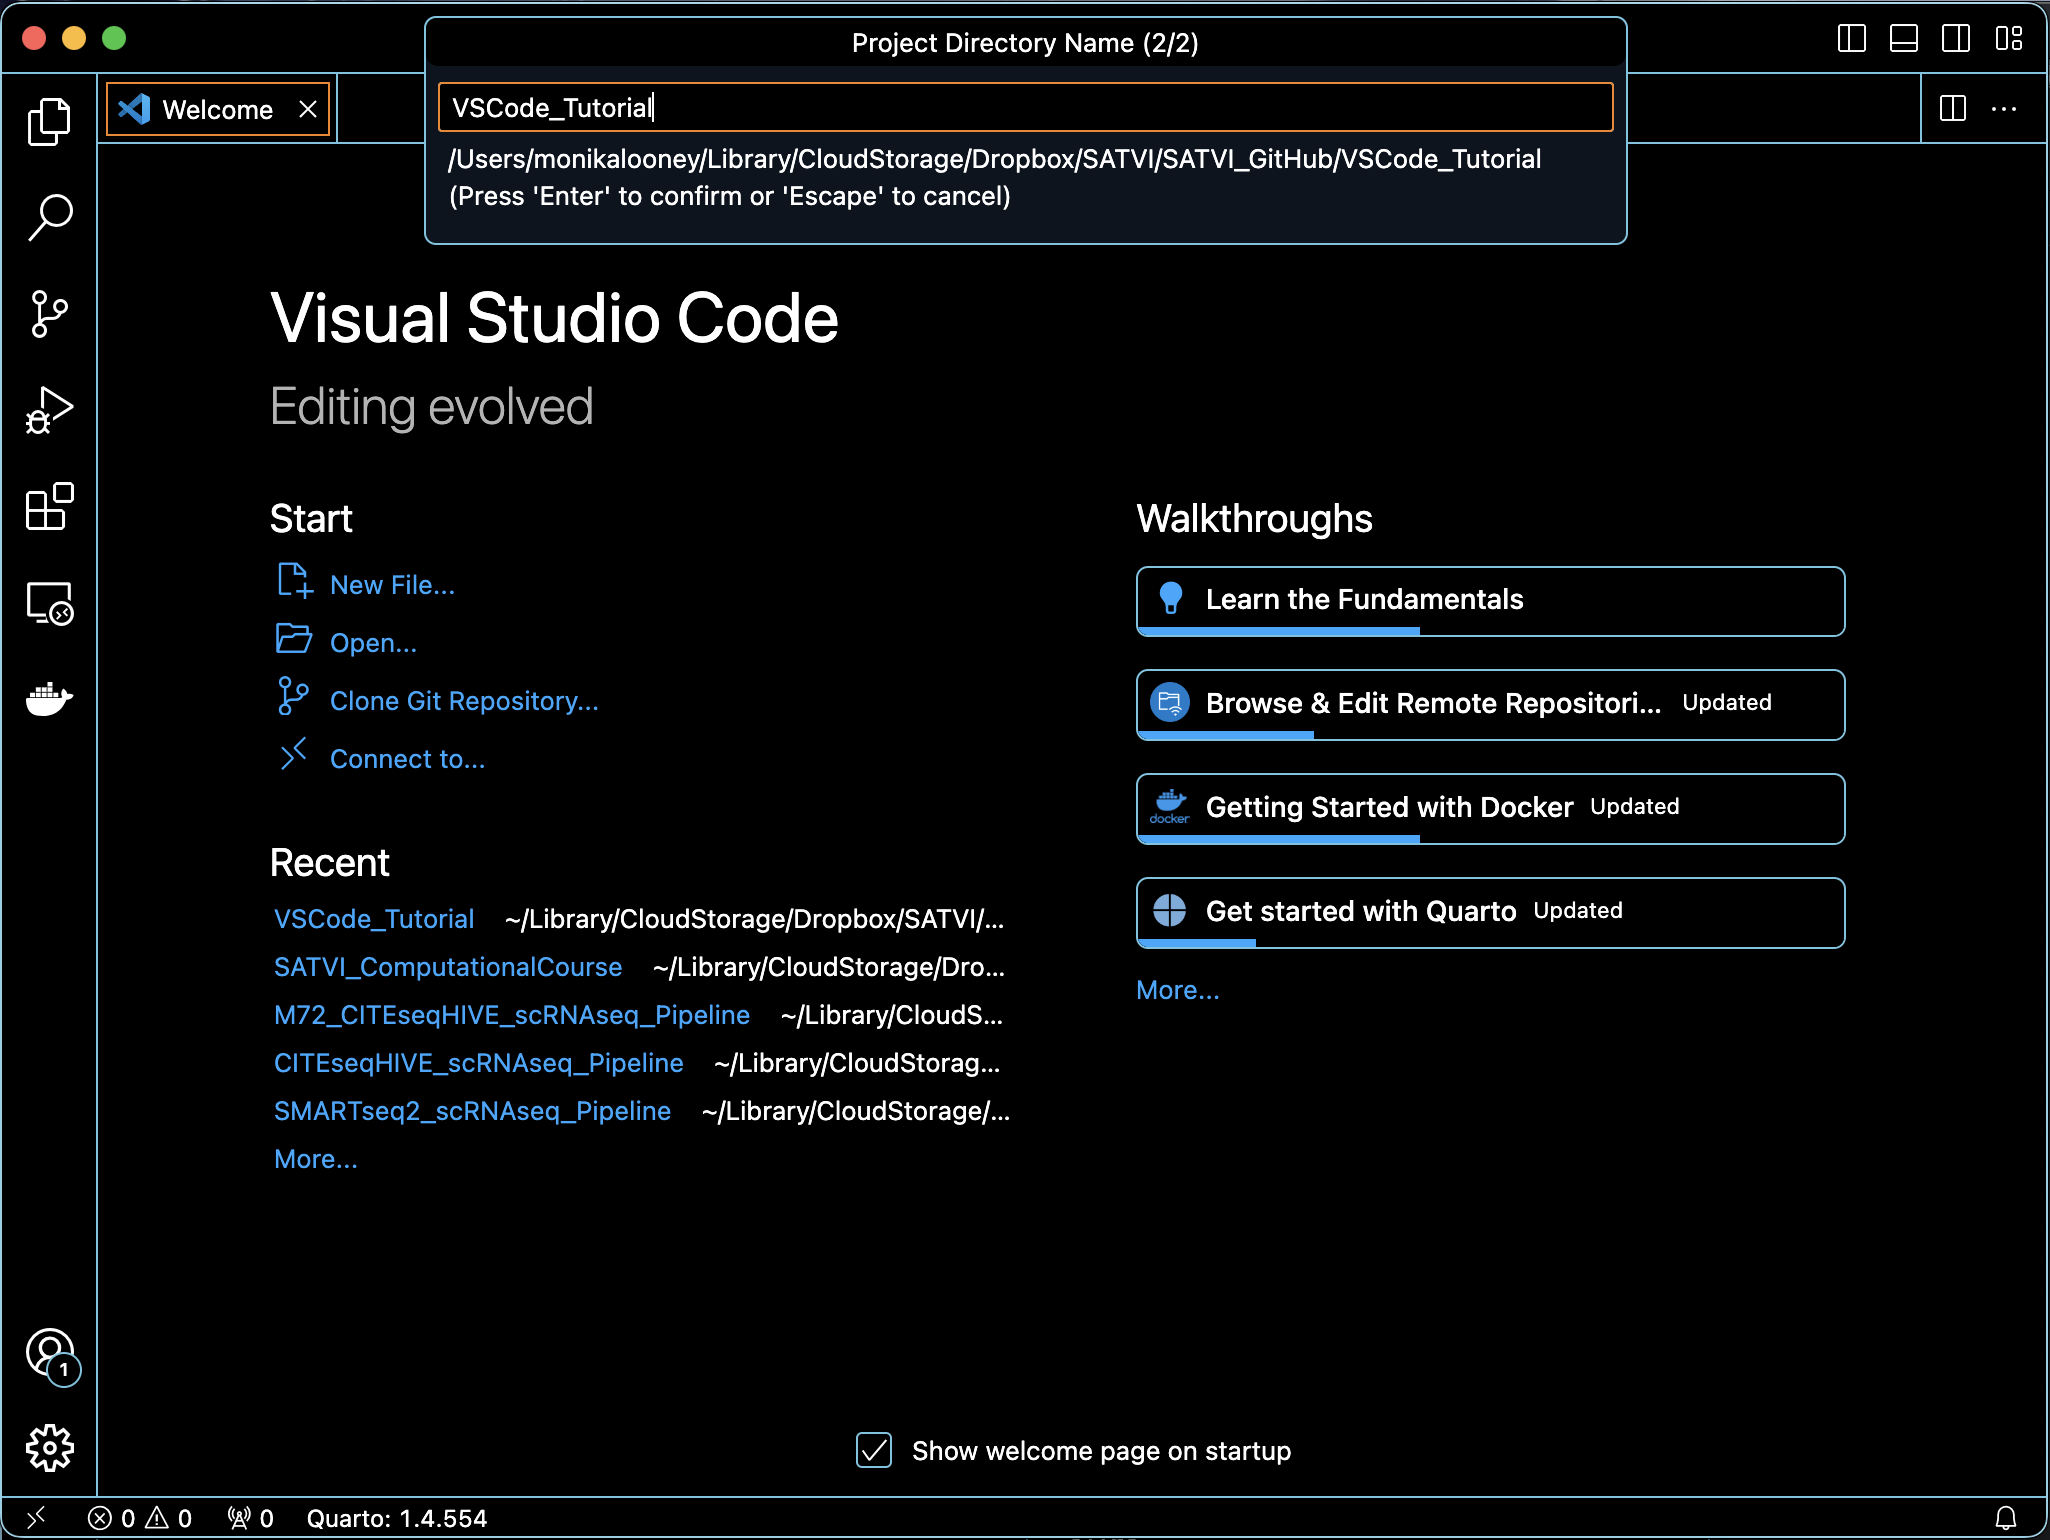The height and width of the screenshot is (1540, 2050).
Task: Toggle secondary side bar layout icon
Action: [1956, 39]
